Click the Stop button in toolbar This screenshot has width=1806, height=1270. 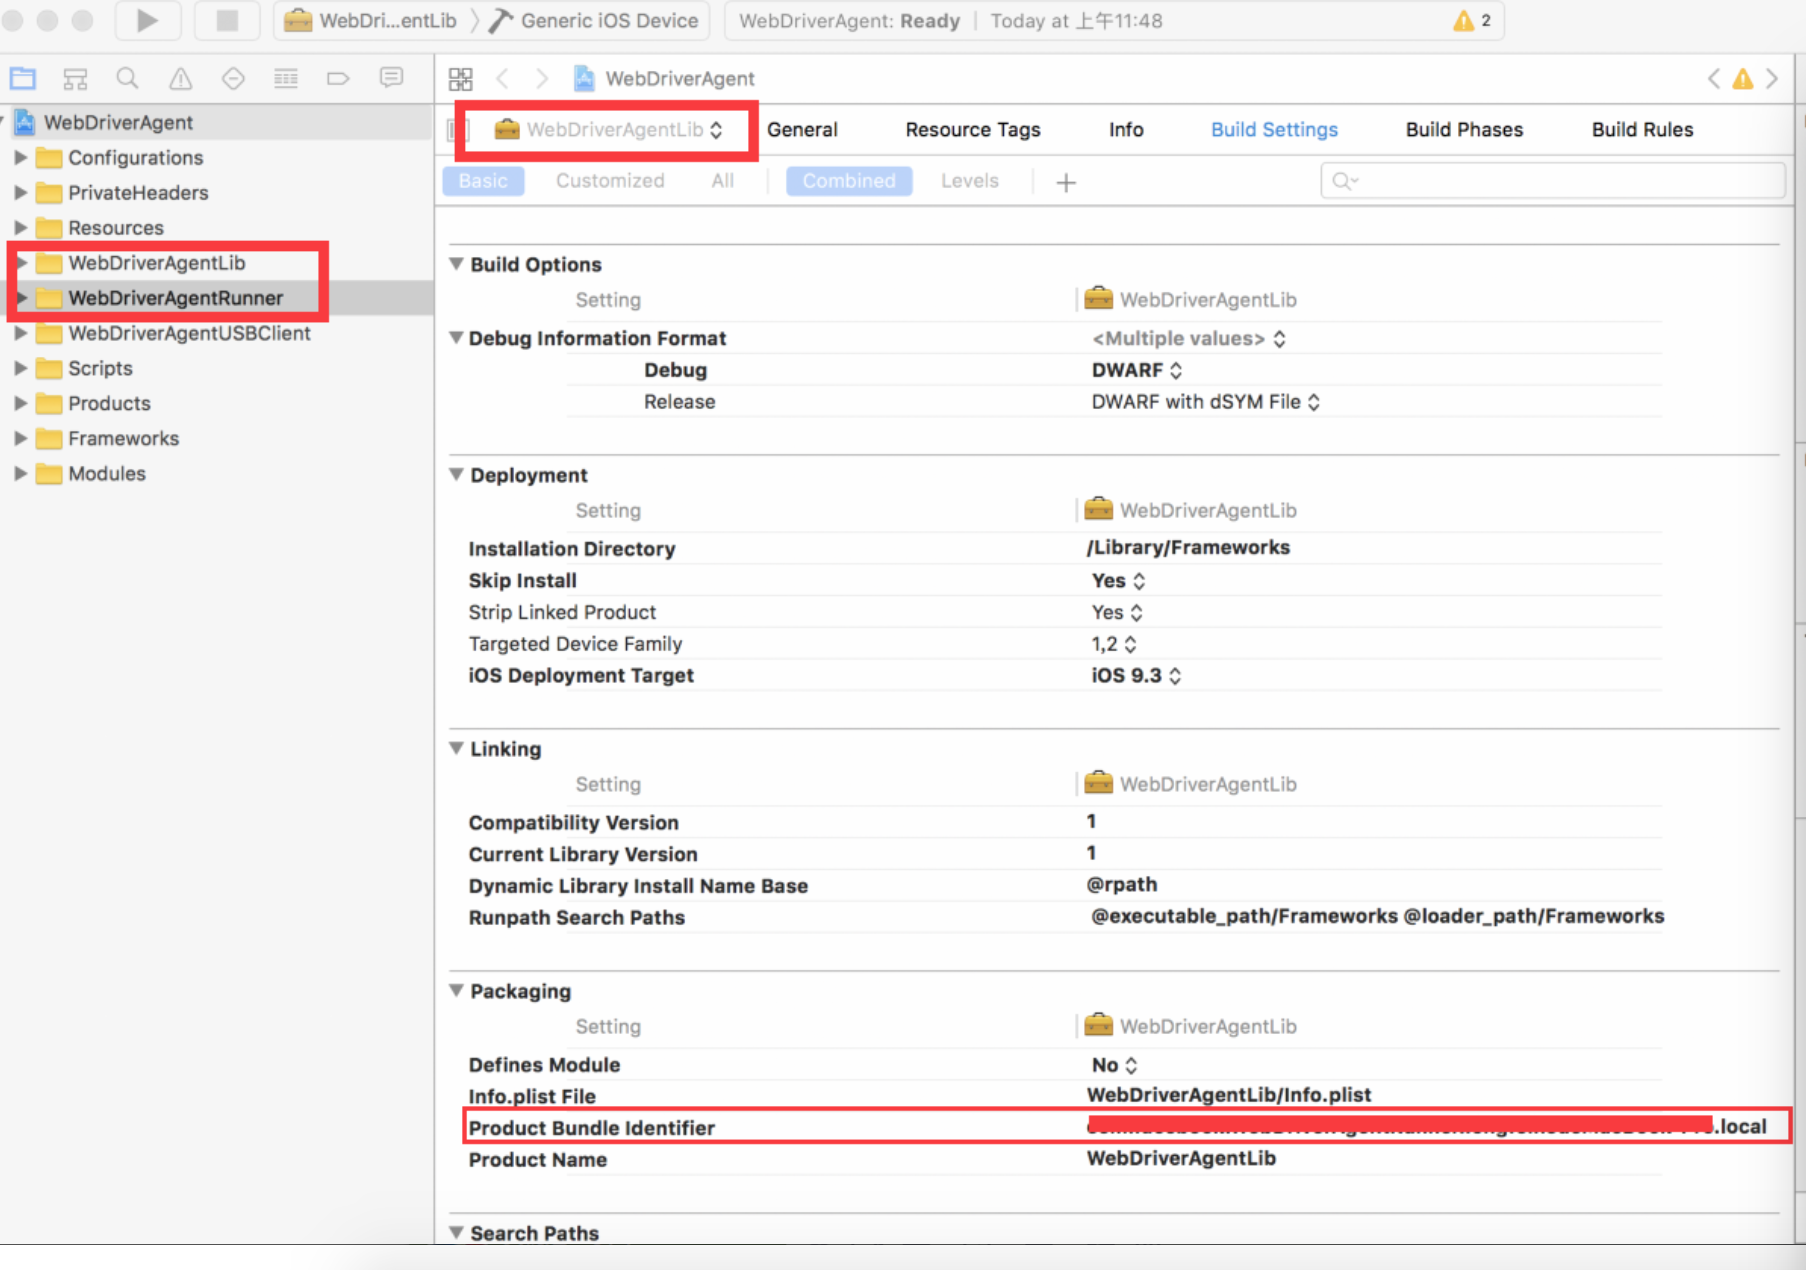coord(227,20)
